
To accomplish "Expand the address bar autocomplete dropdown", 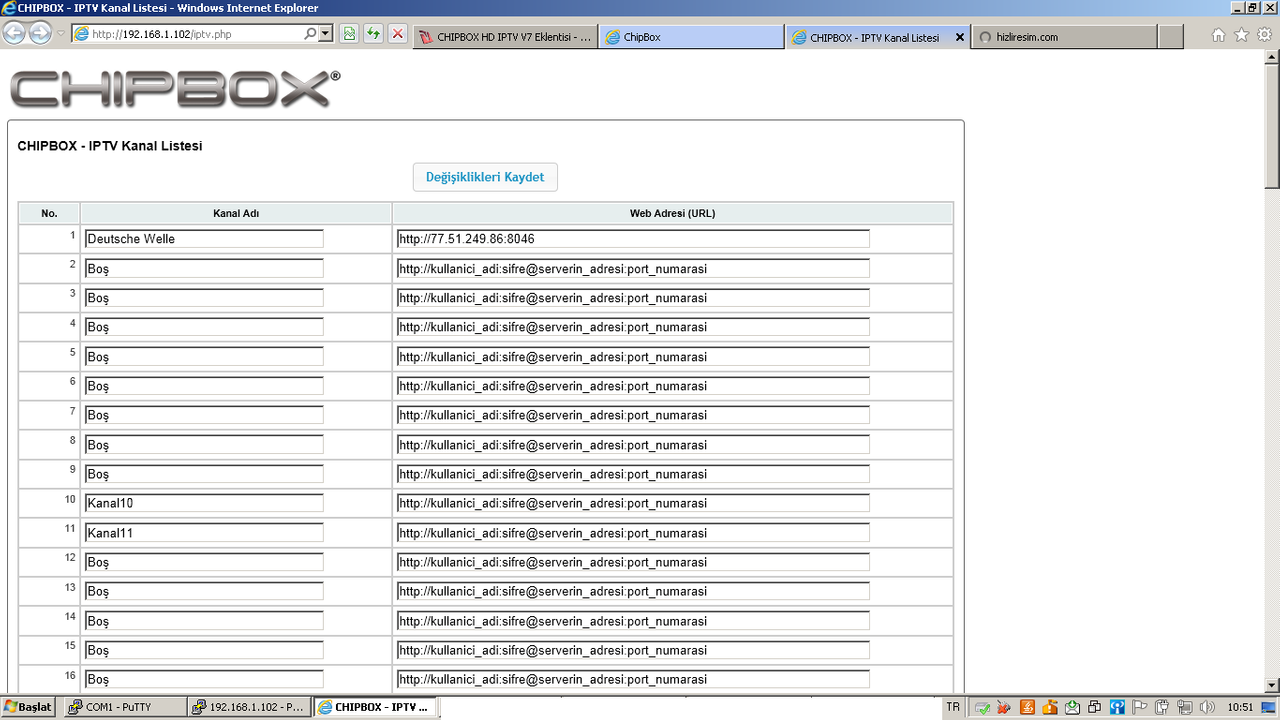I will point(326,34).
